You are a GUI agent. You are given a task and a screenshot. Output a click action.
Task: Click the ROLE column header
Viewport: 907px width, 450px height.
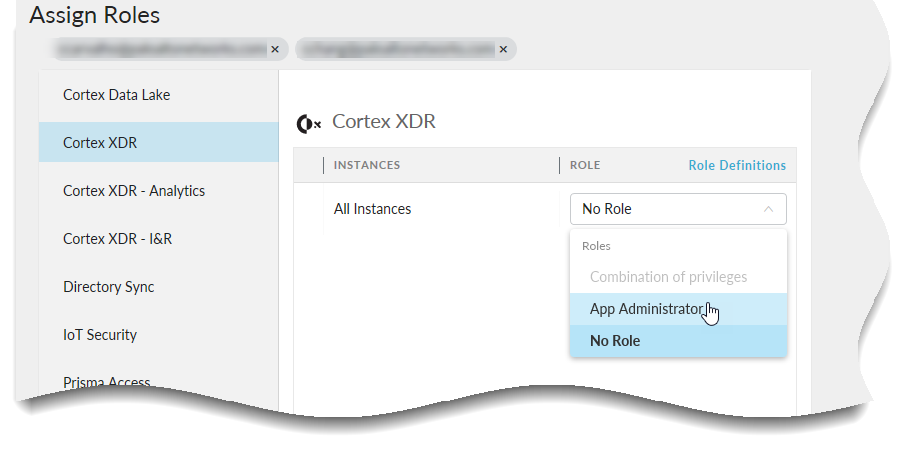(x=585, y=166)
